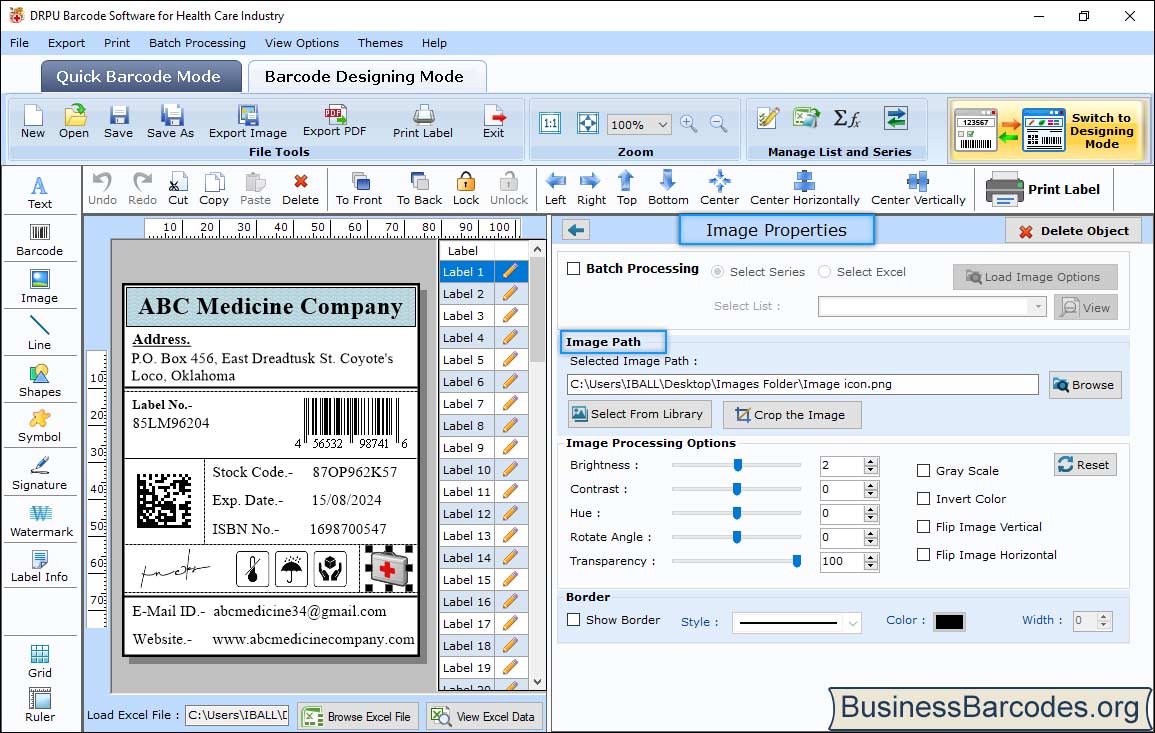
Task: Center Horizontally align the object
Action: 804,189
